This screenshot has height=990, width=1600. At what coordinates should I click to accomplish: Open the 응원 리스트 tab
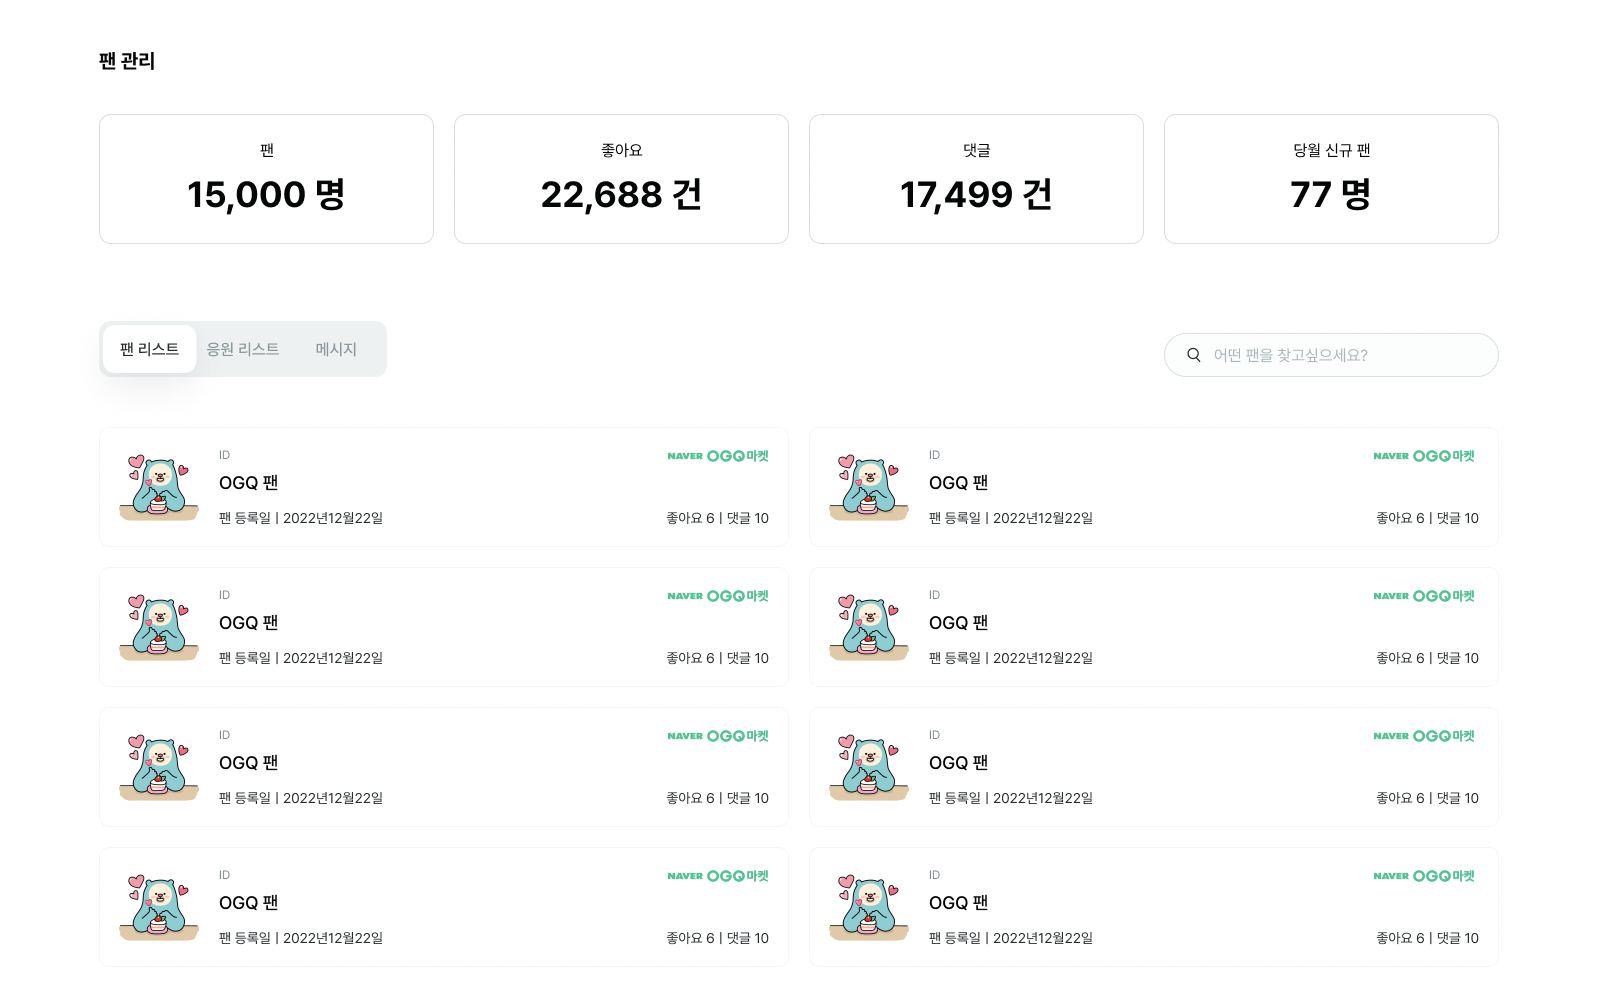pos(243,349)
